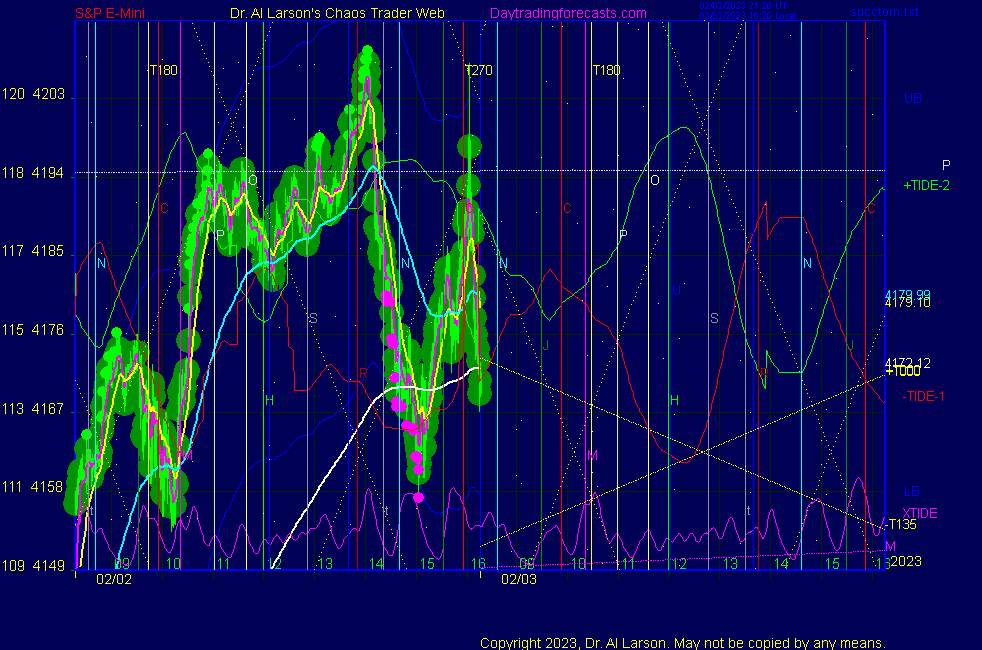Click the 4172.12 price readout

pyautogui.click(x=907, y=363)
